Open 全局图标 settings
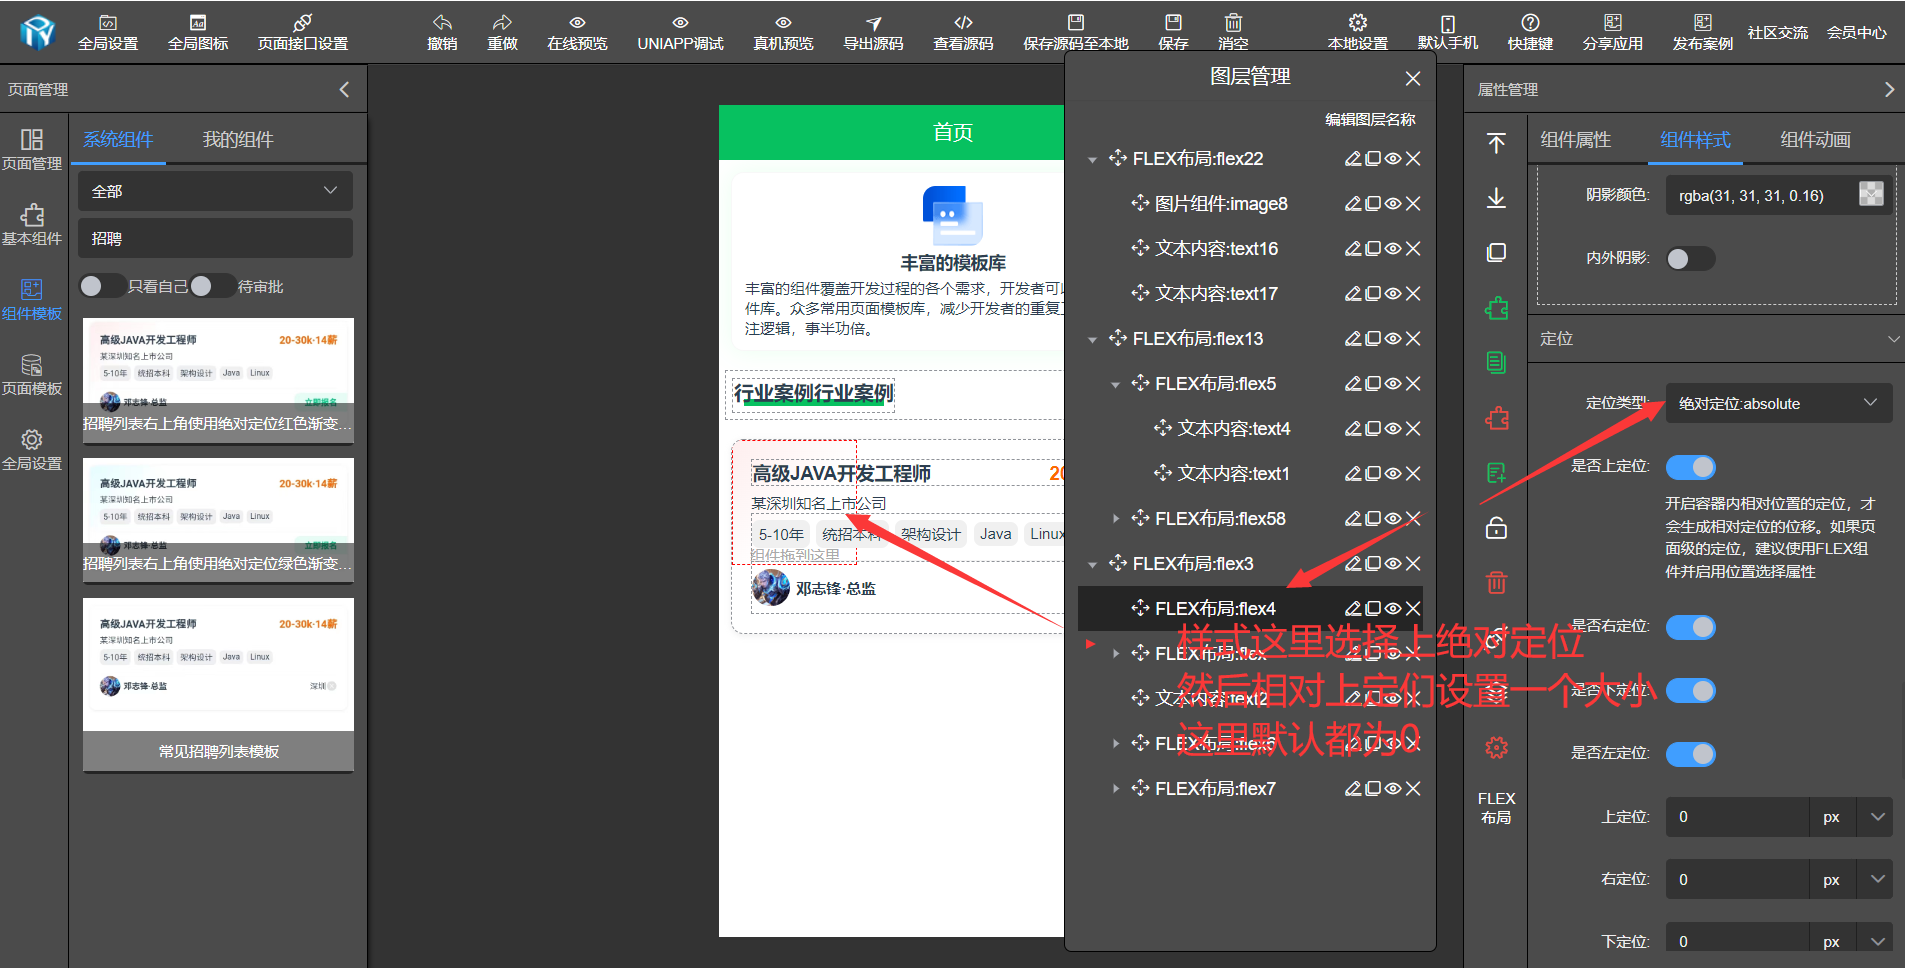The height and width of the screenshot is (968, 1905). 198,32
